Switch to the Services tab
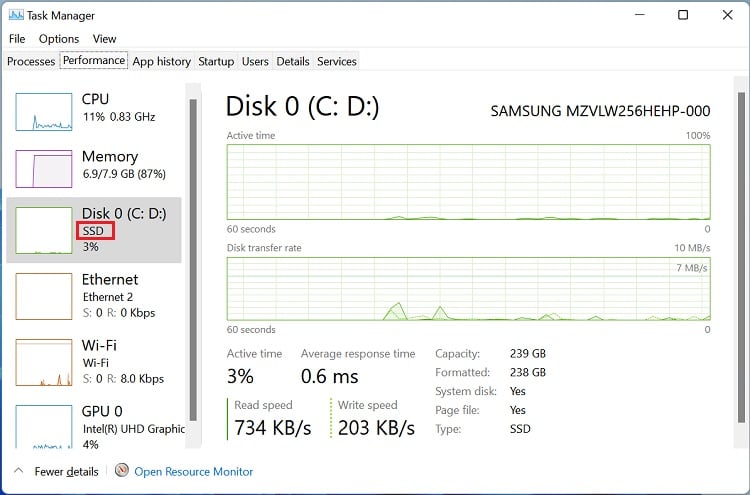 point(337,61)
